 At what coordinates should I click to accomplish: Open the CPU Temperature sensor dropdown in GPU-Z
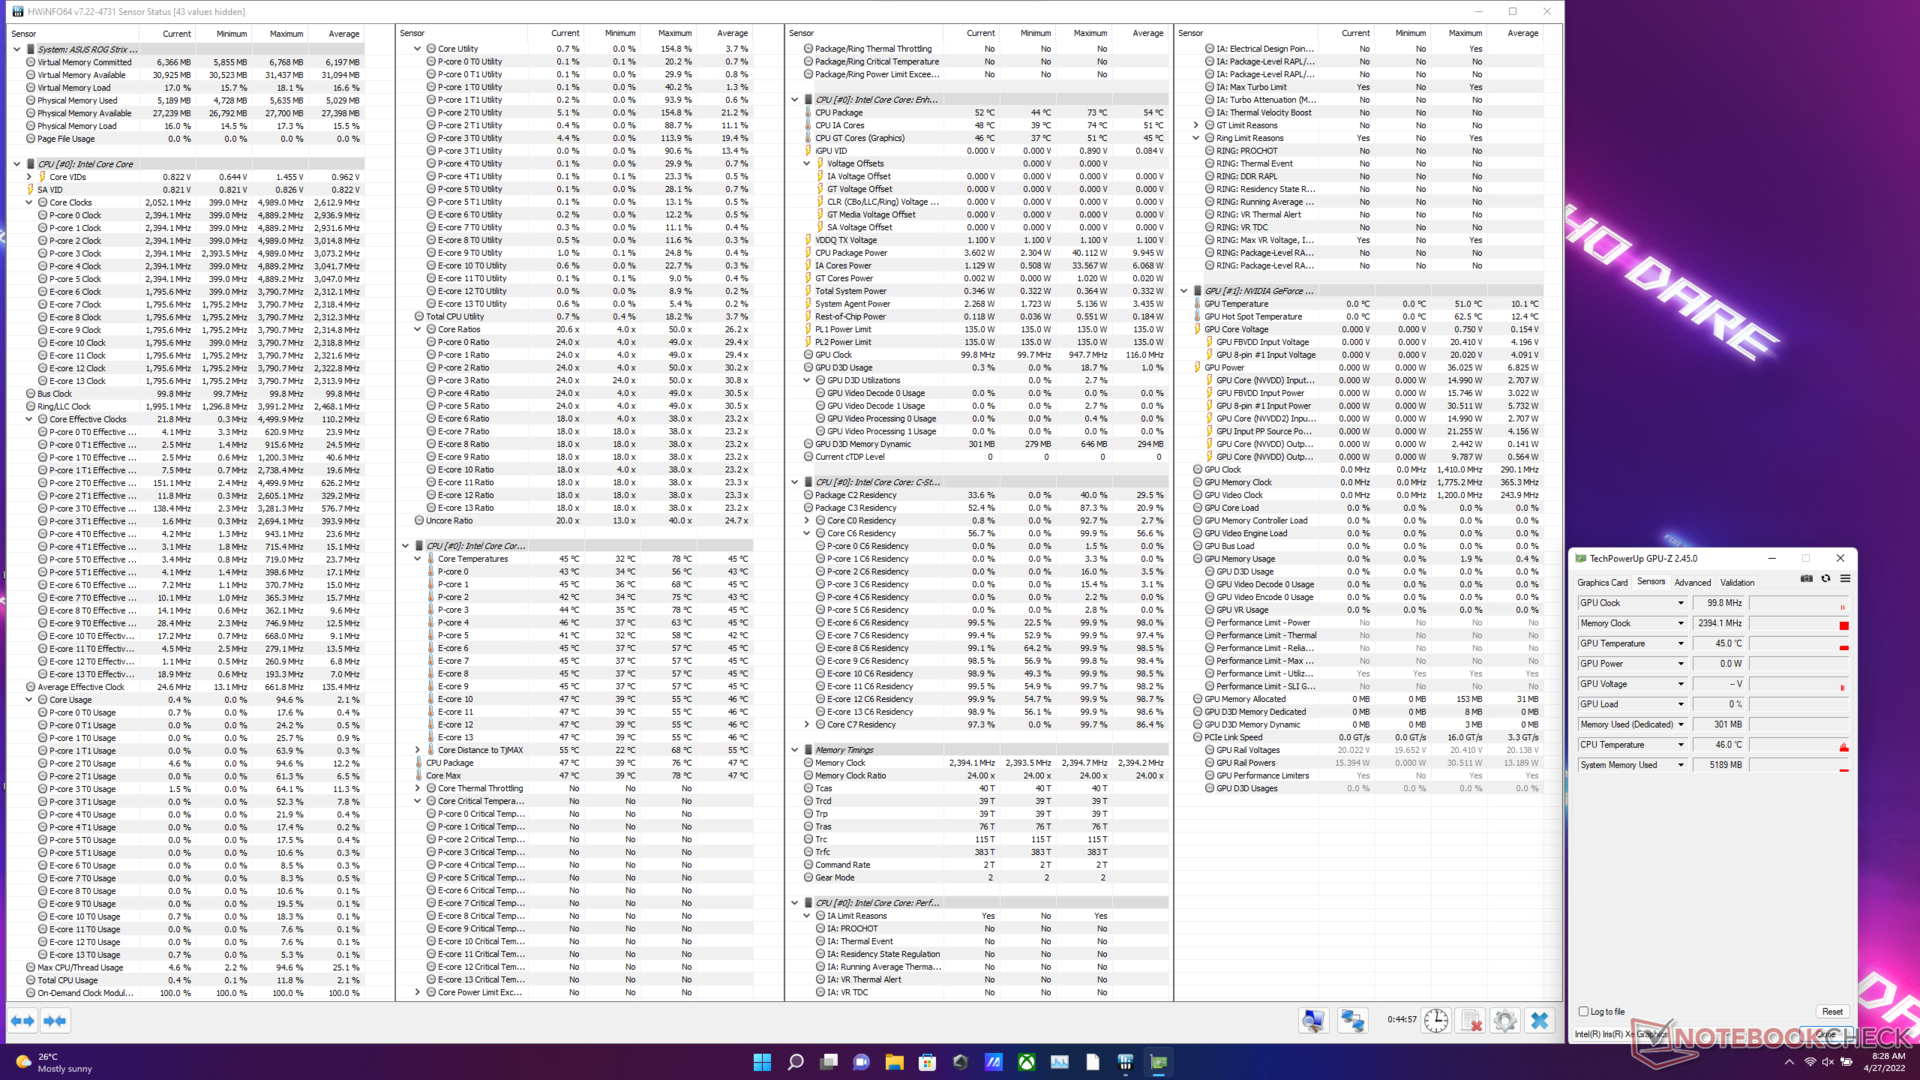click(x=1681, y=745)
